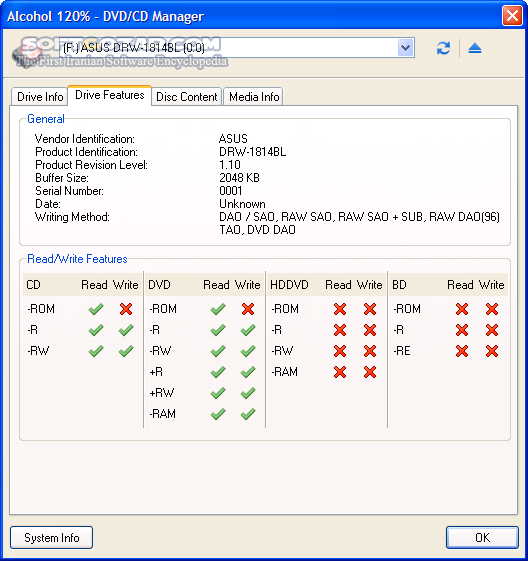
Task: Select the Drive Features tab
Action: (x=109, y=95)
